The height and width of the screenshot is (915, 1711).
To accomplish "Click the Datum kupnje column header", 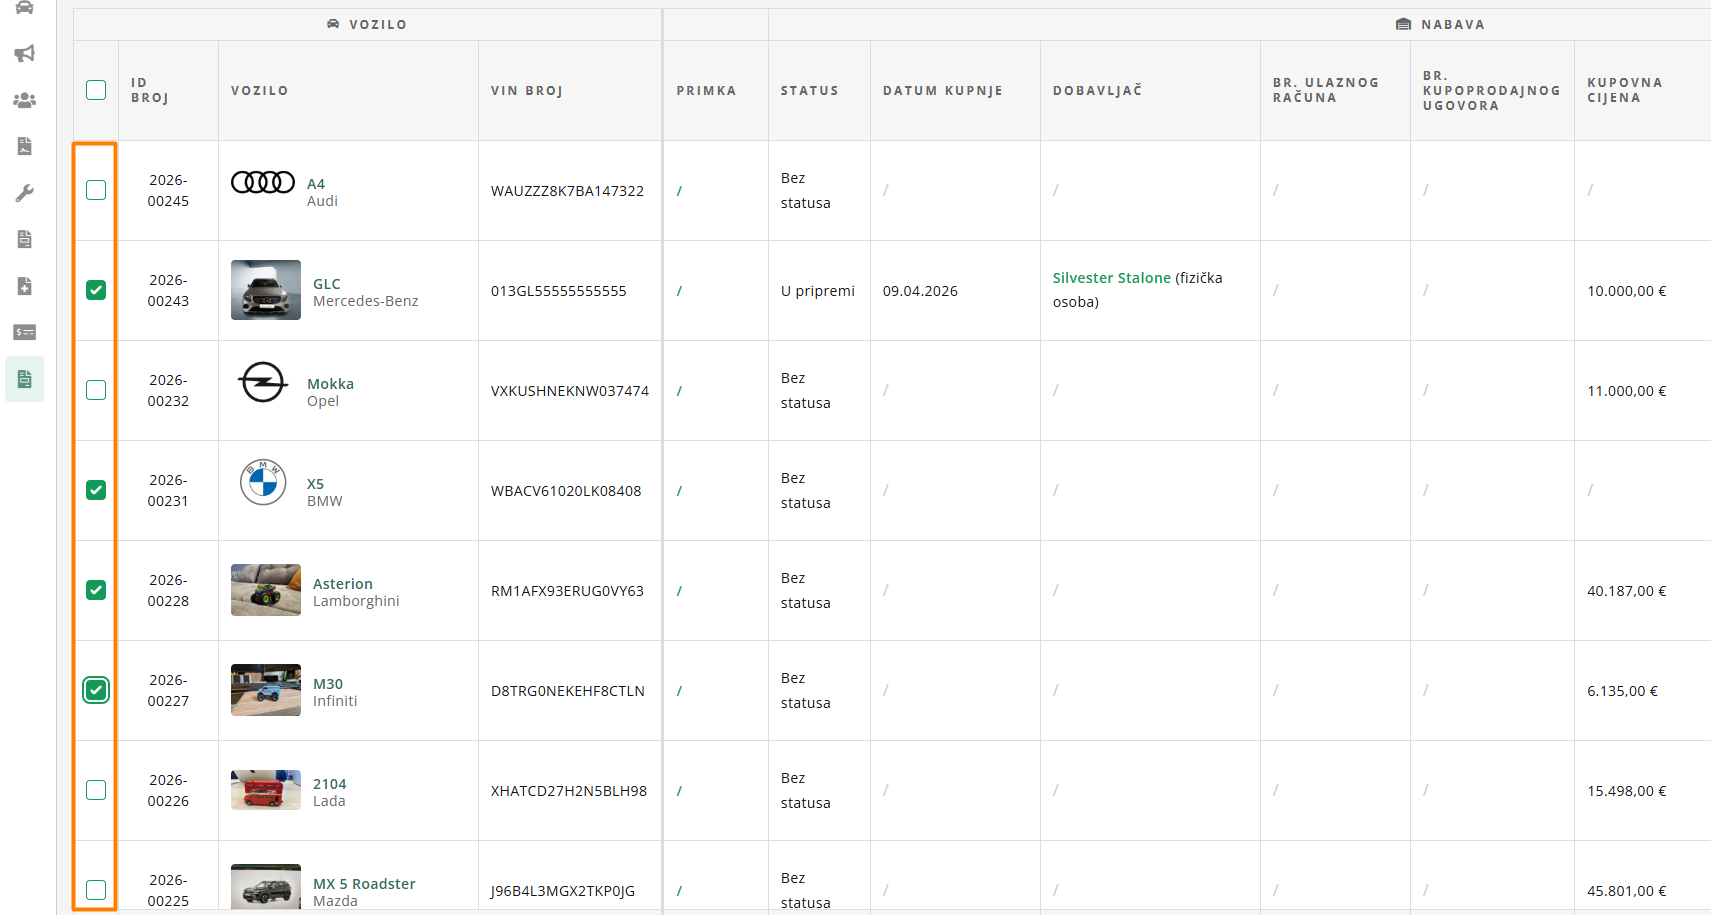I will (x=942, y=90).
